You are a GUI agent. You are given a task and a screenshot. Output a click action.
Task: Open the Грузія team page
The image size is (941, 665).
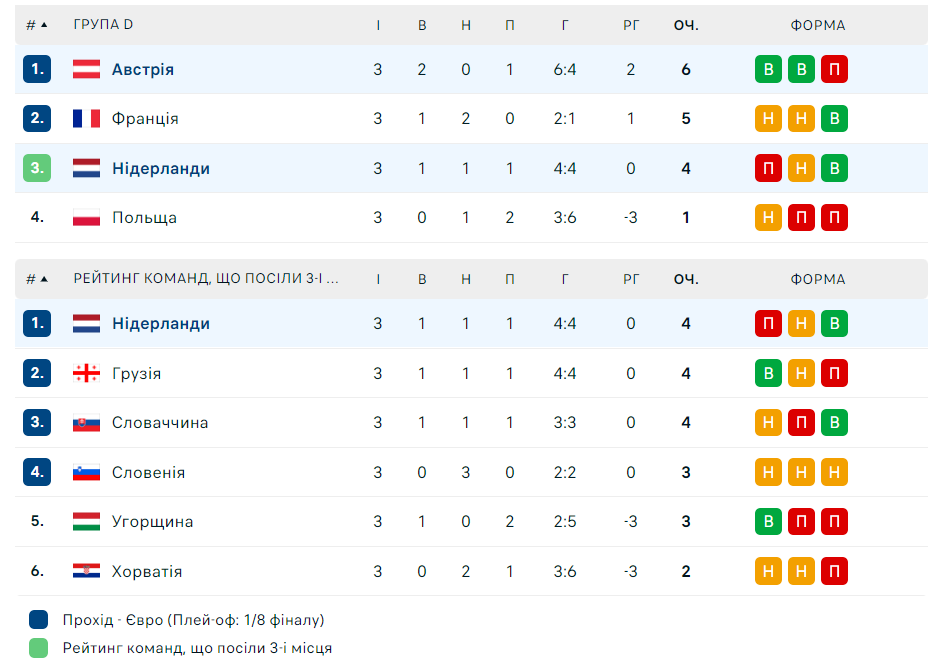(136, 373)
